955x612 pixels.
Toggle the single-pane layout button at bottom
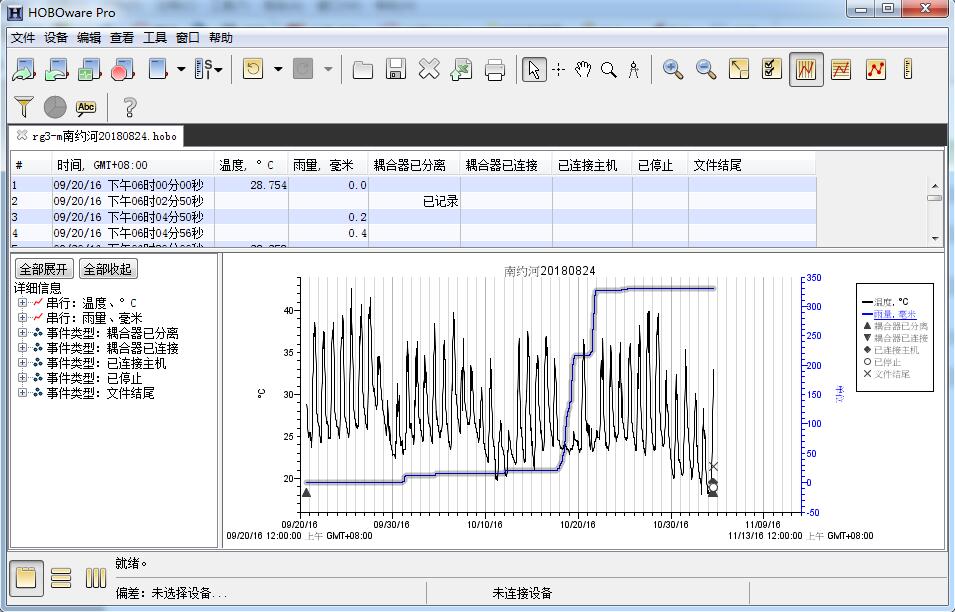(x=26, y=578)
